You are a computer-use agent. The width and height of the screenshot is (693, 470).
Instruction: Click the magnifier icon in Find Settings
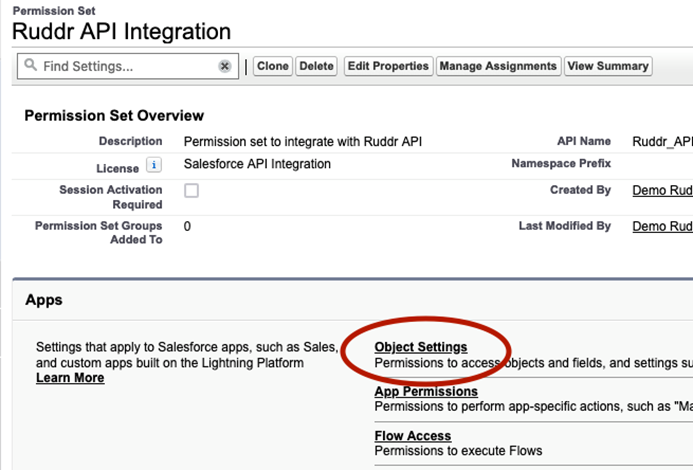pyautogui.click(x=30, y=65)
